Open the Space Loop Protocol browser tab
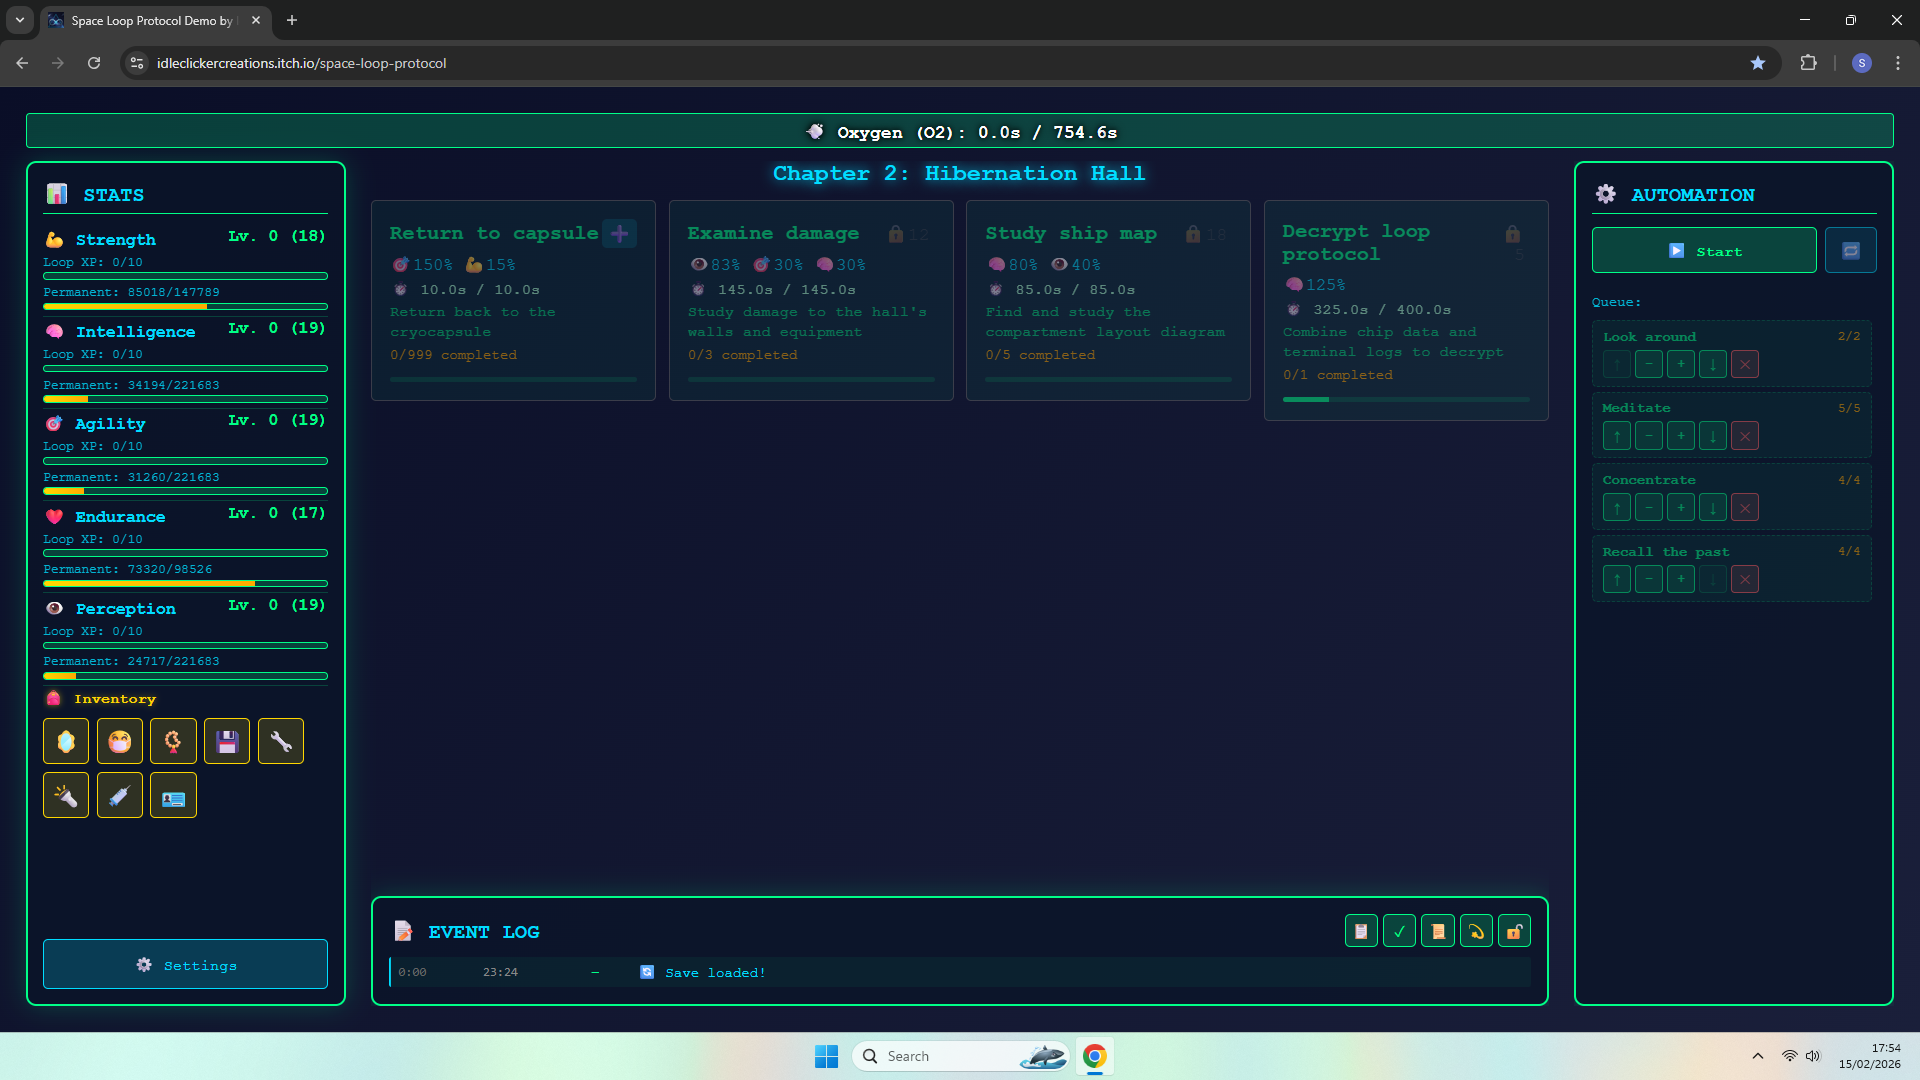Image resolution: width=1920 pixels, height=1080 pixels. click(150, 20)
